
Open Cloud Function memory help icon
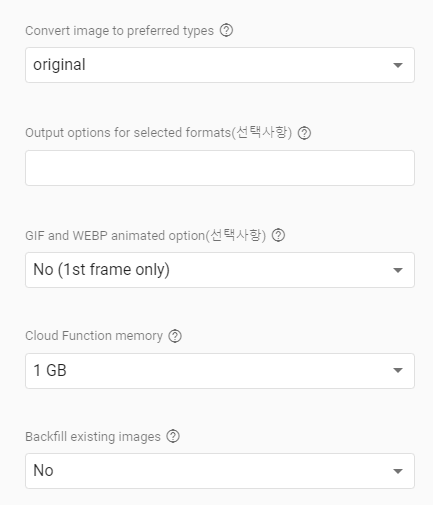[175, 336]
